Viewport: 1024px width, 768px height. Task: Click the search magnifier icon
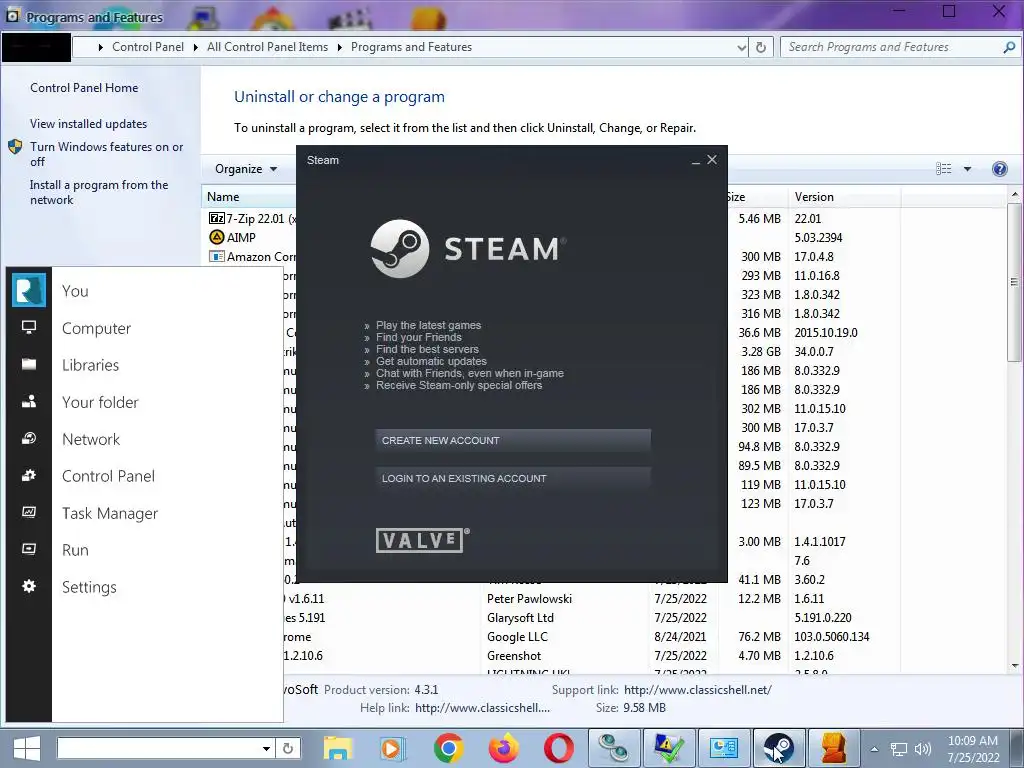tap(1009, 47)
